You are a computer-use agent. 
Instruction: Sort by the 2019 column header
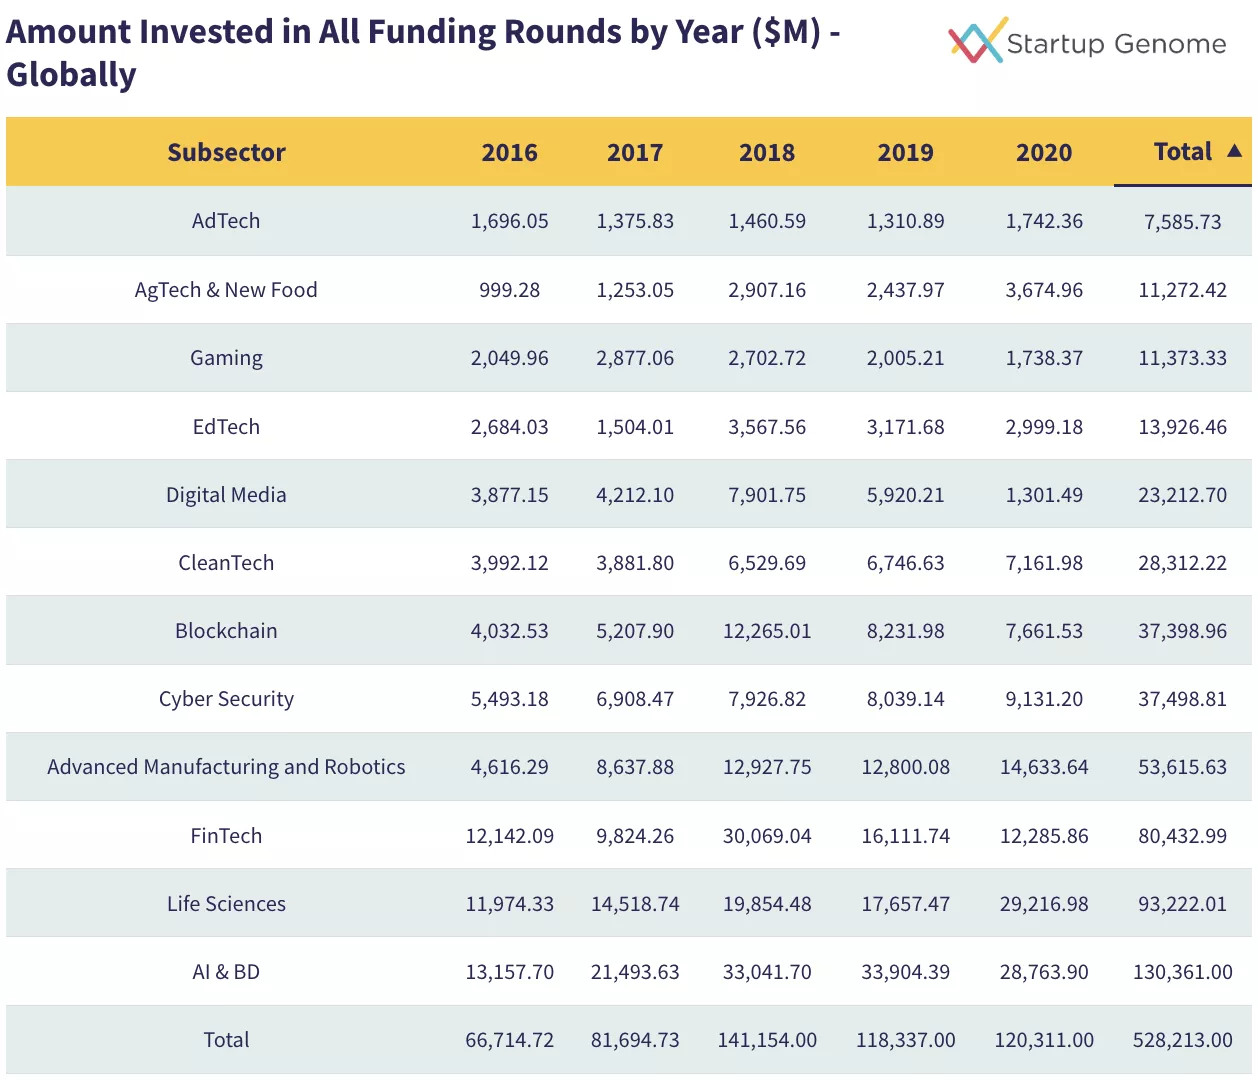coord(905,153)
